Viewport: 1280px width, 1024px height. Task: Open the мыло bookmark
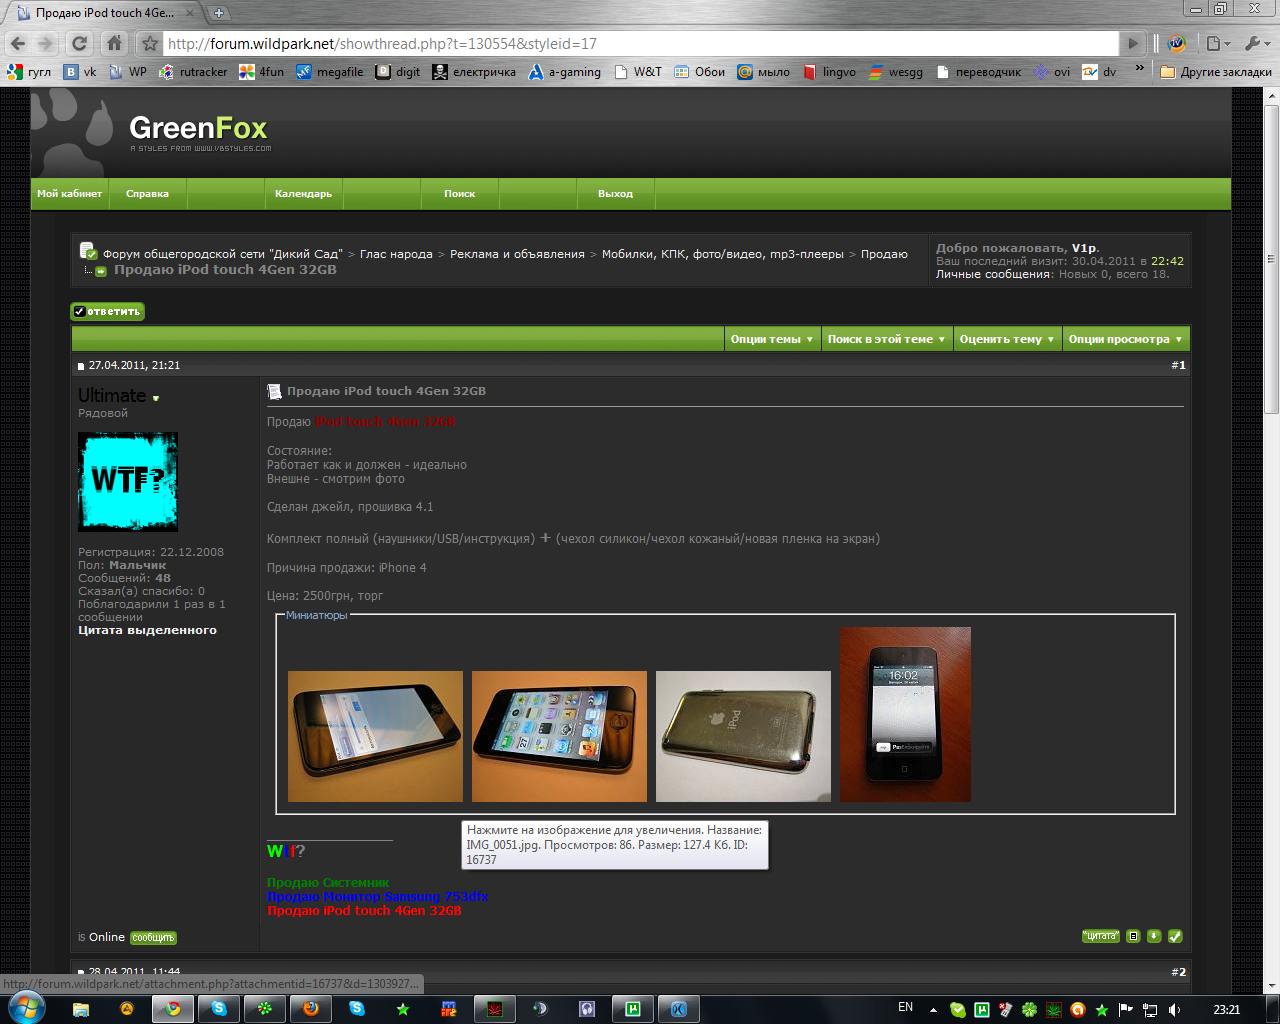[763, 72]
